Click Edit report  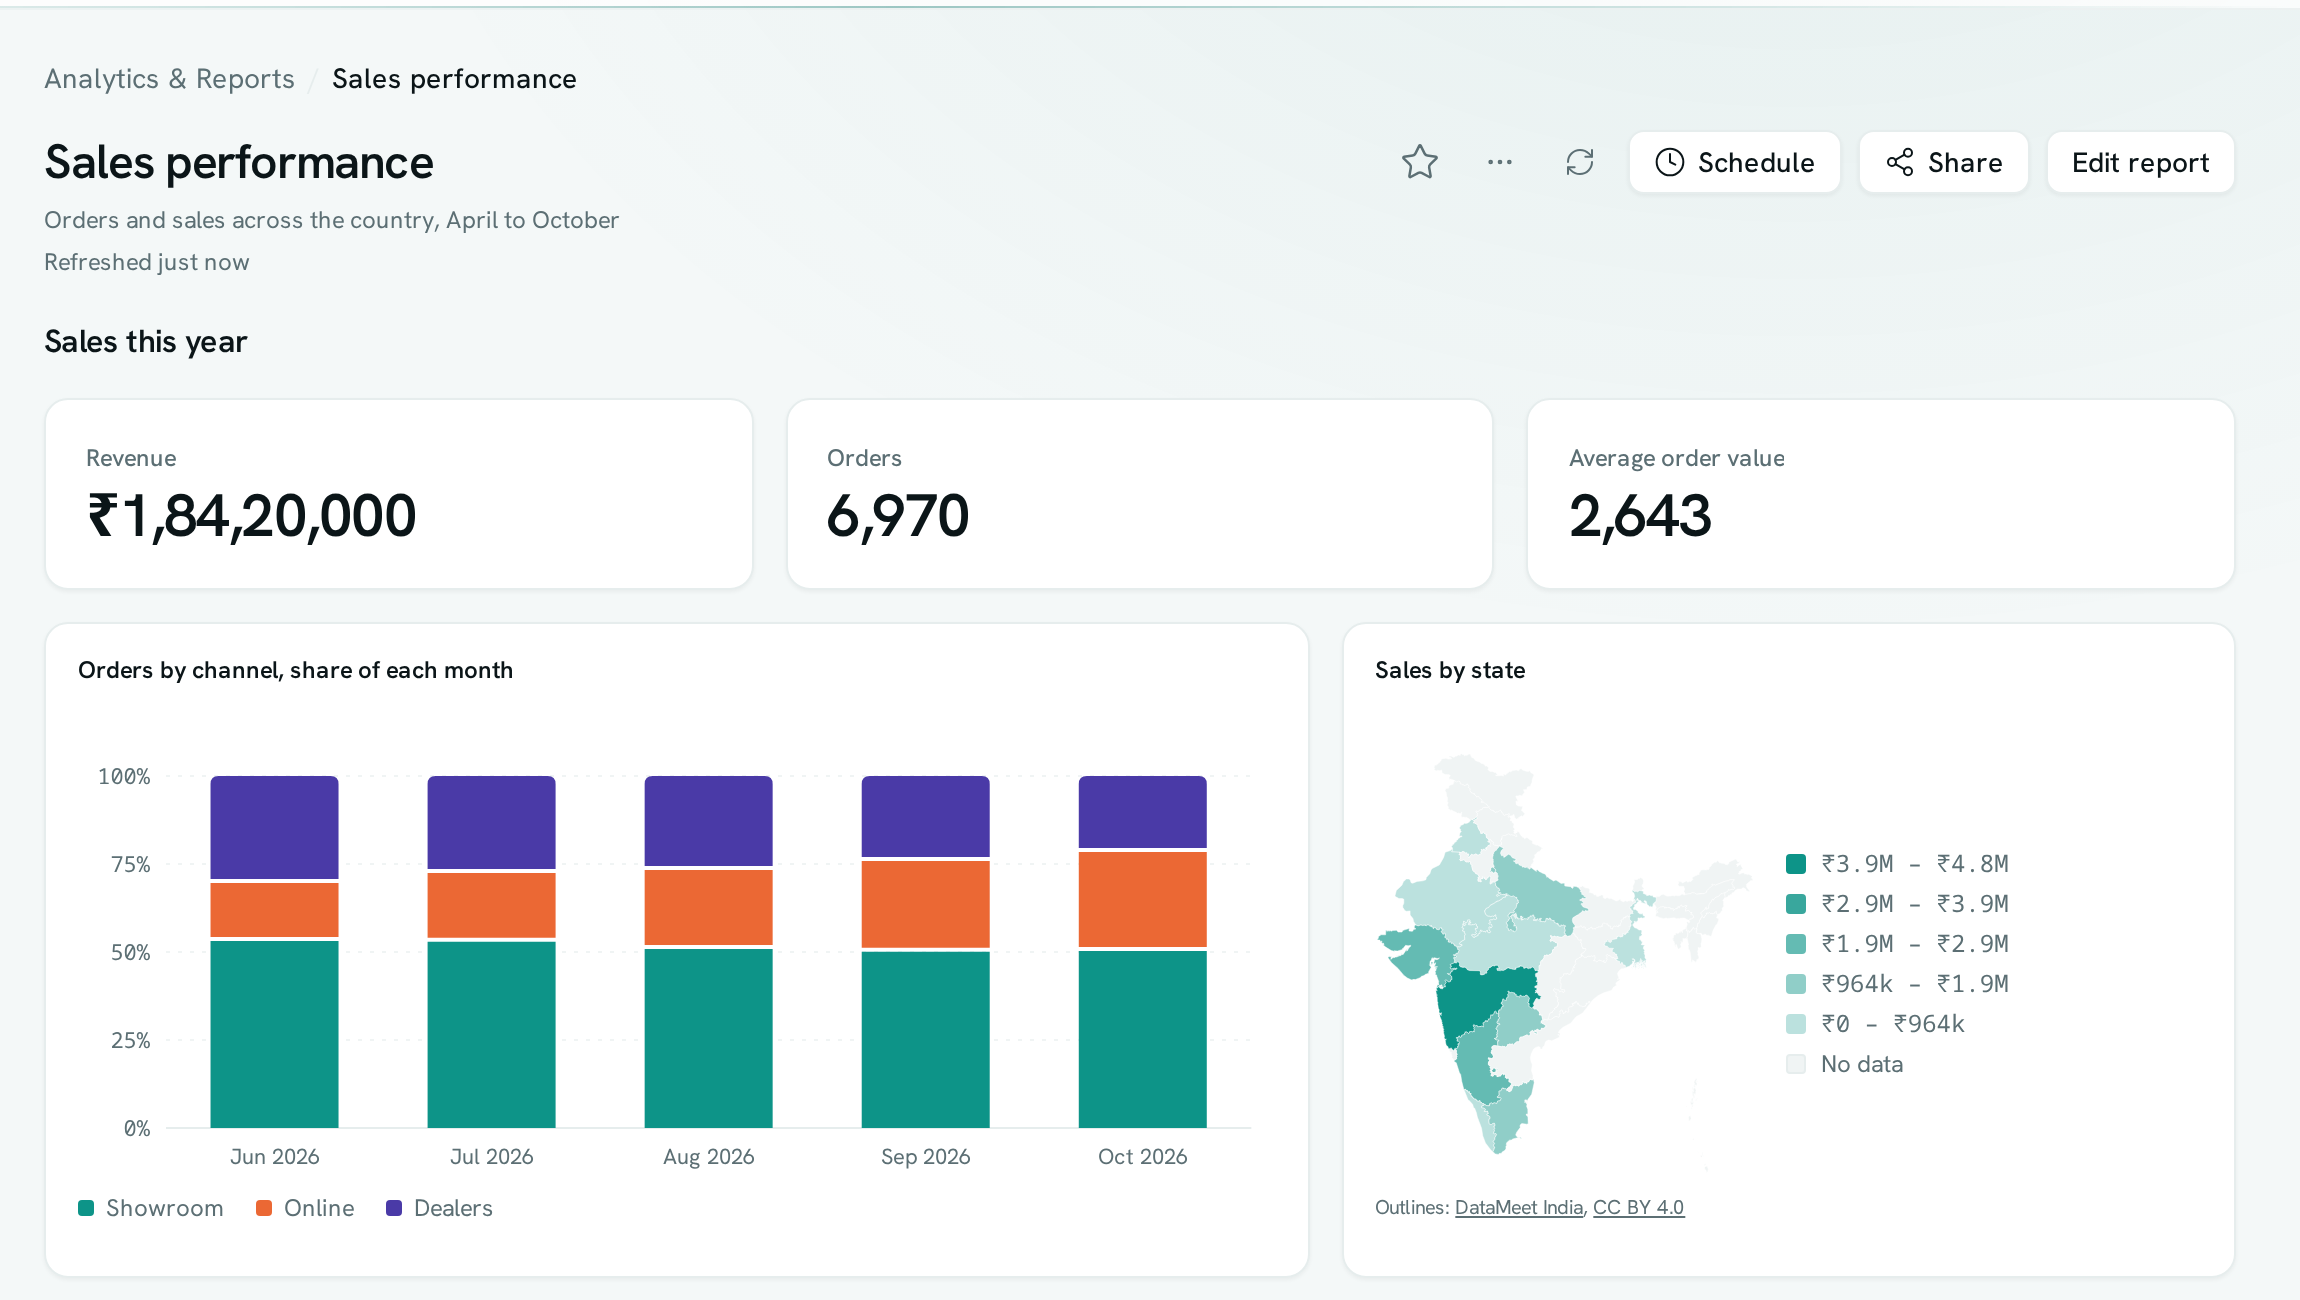2140,162
